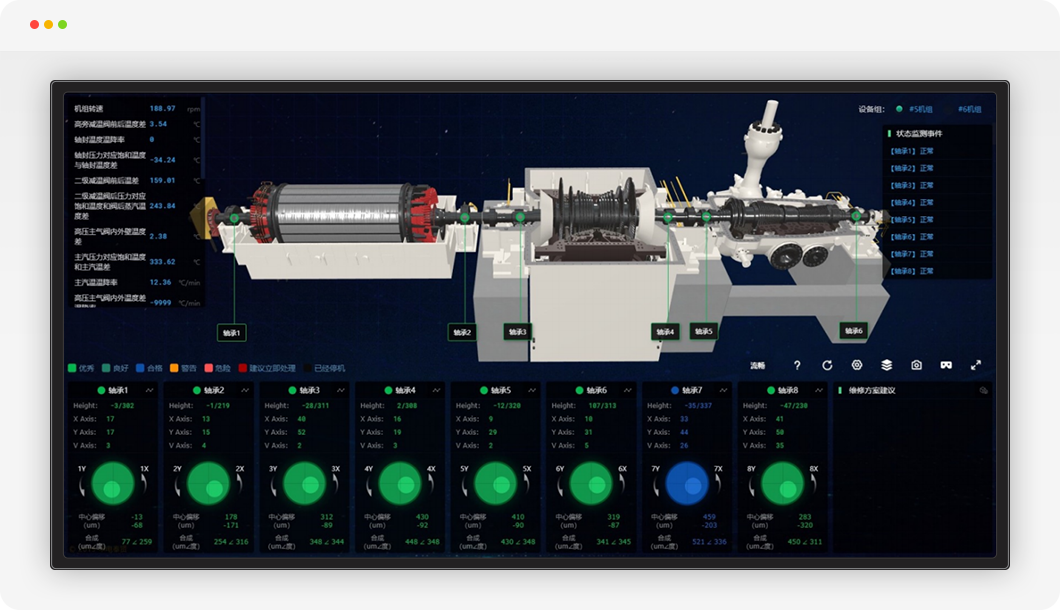Click 轴承2 green node on the shaft
This screenshot has height=610, width=1060.
[x=464, y=218]
